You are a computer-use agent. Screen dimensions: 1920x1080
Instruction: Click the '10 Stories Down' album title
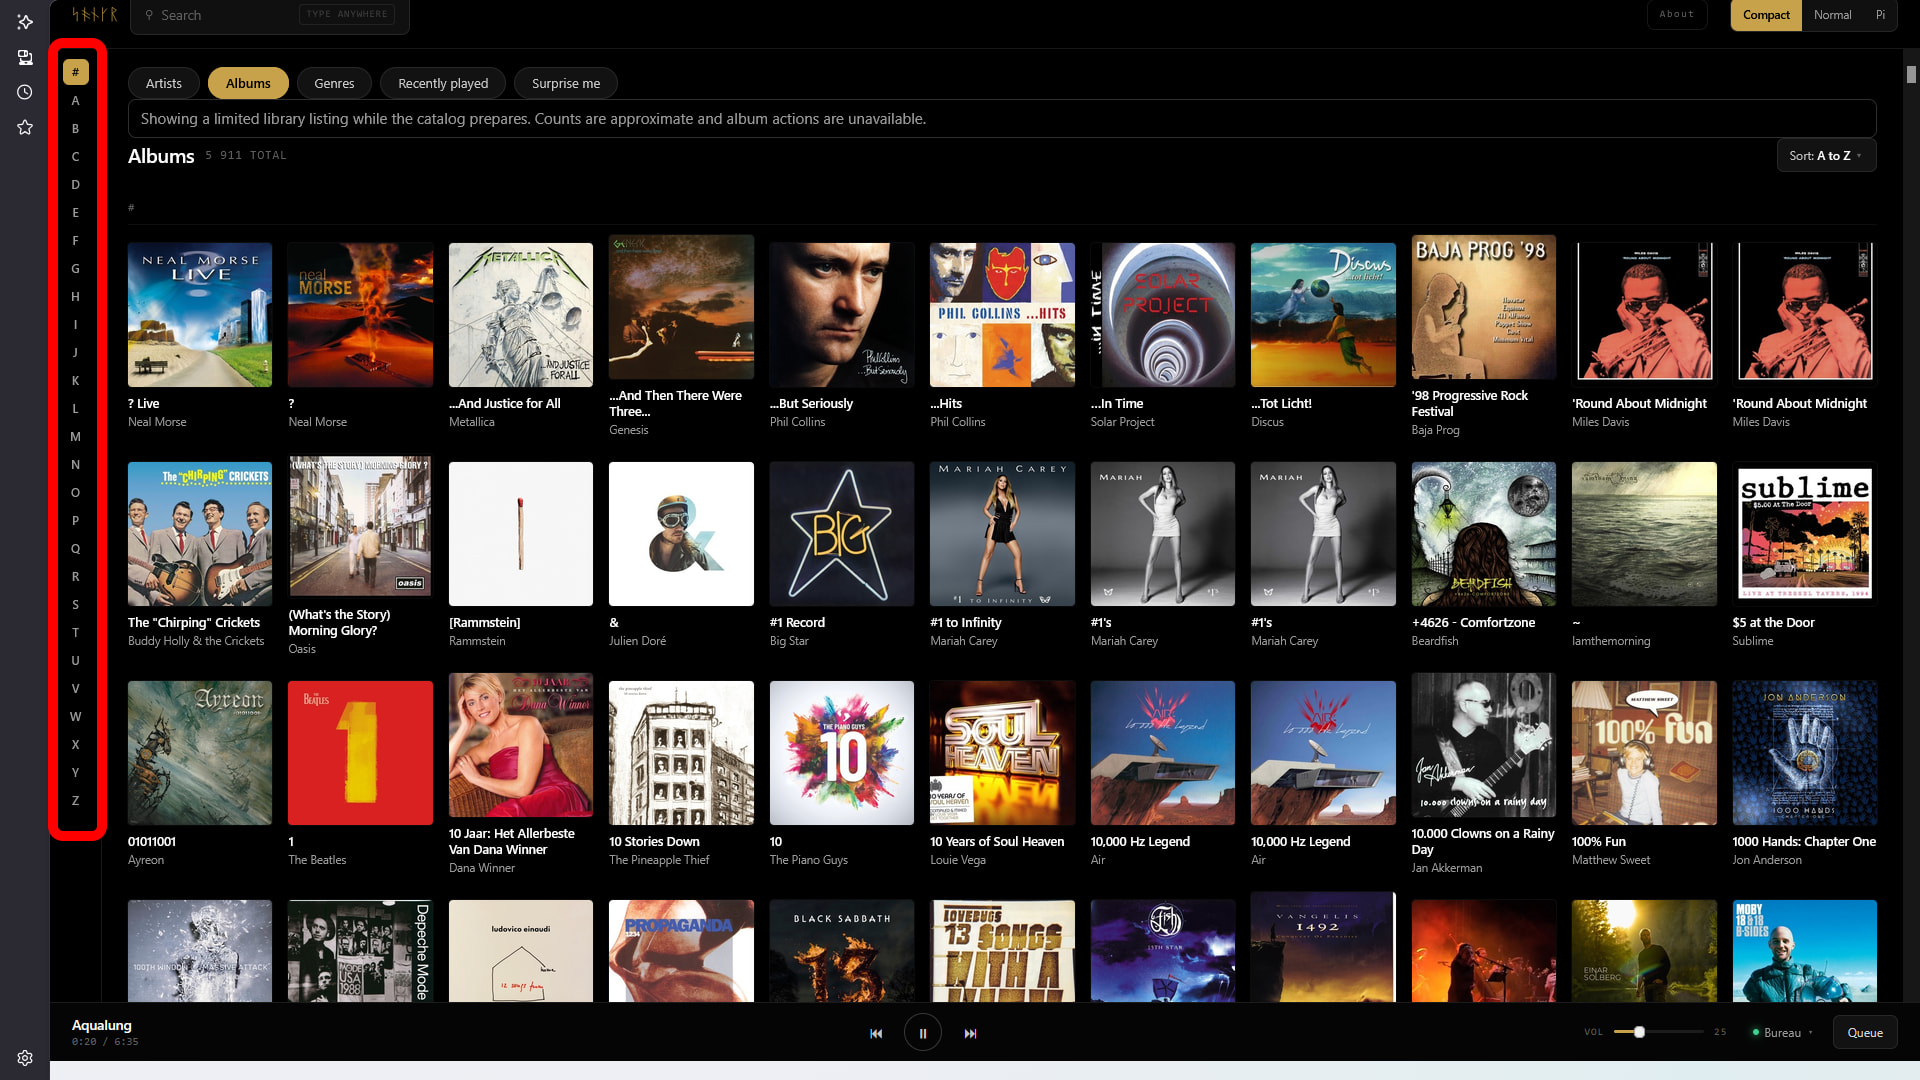pos(654,842)
